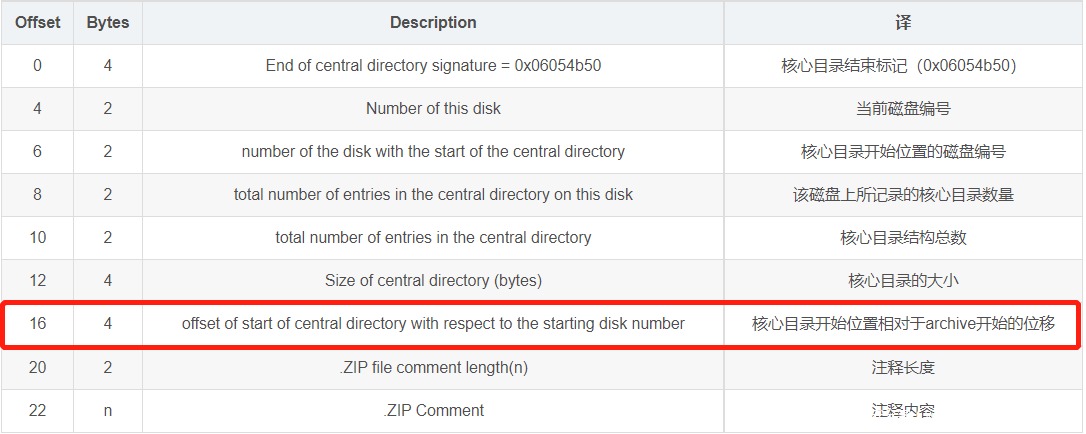Select the text '核心目录结束标记（0x06054b50）'

tap(903, 66)
